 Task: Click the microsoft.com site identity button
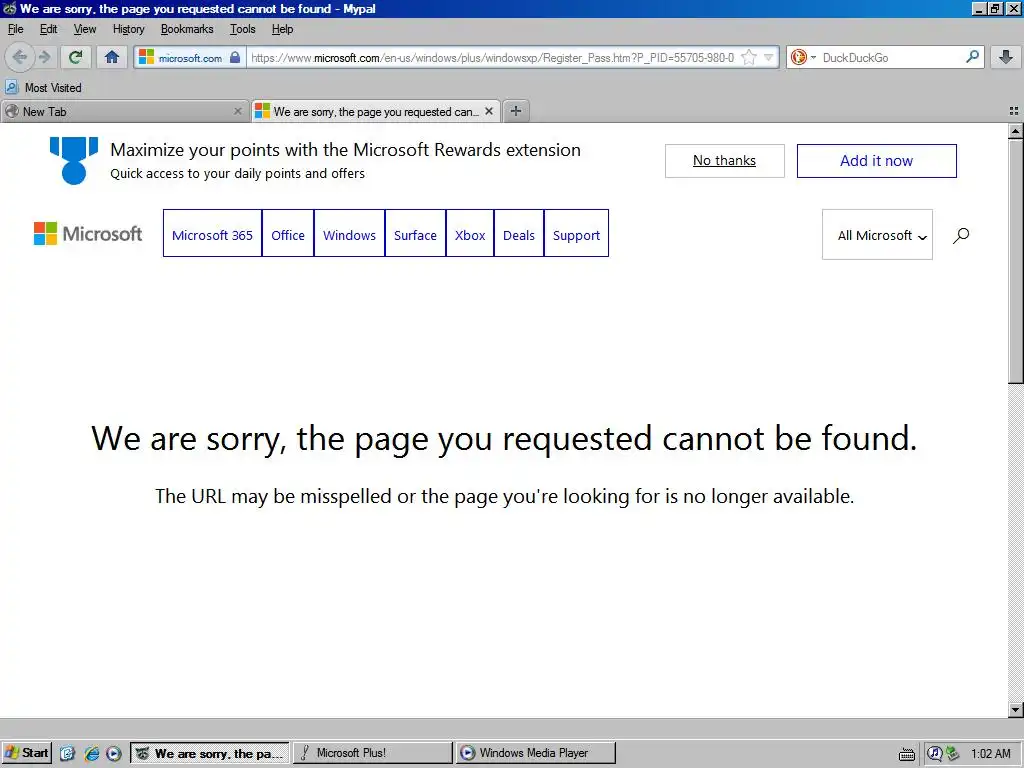[x=190, y=57]
